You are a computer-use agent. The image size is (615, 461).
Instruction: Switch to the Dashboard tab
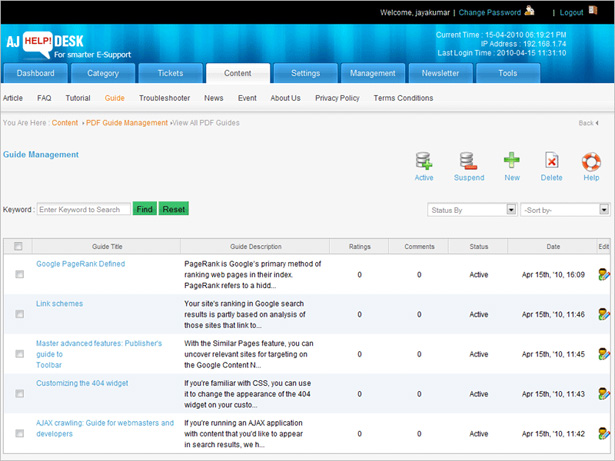pyautogui.click(x=35, y=73)
